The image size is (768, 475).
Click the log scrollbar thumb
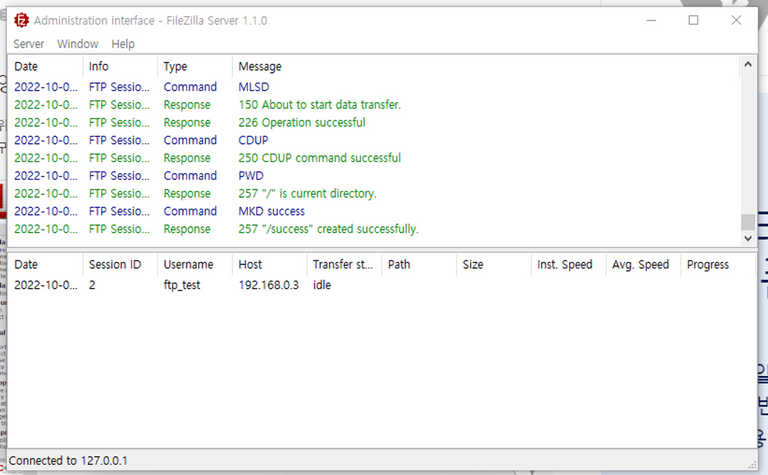pyautogui.click(x=747, y=222)
